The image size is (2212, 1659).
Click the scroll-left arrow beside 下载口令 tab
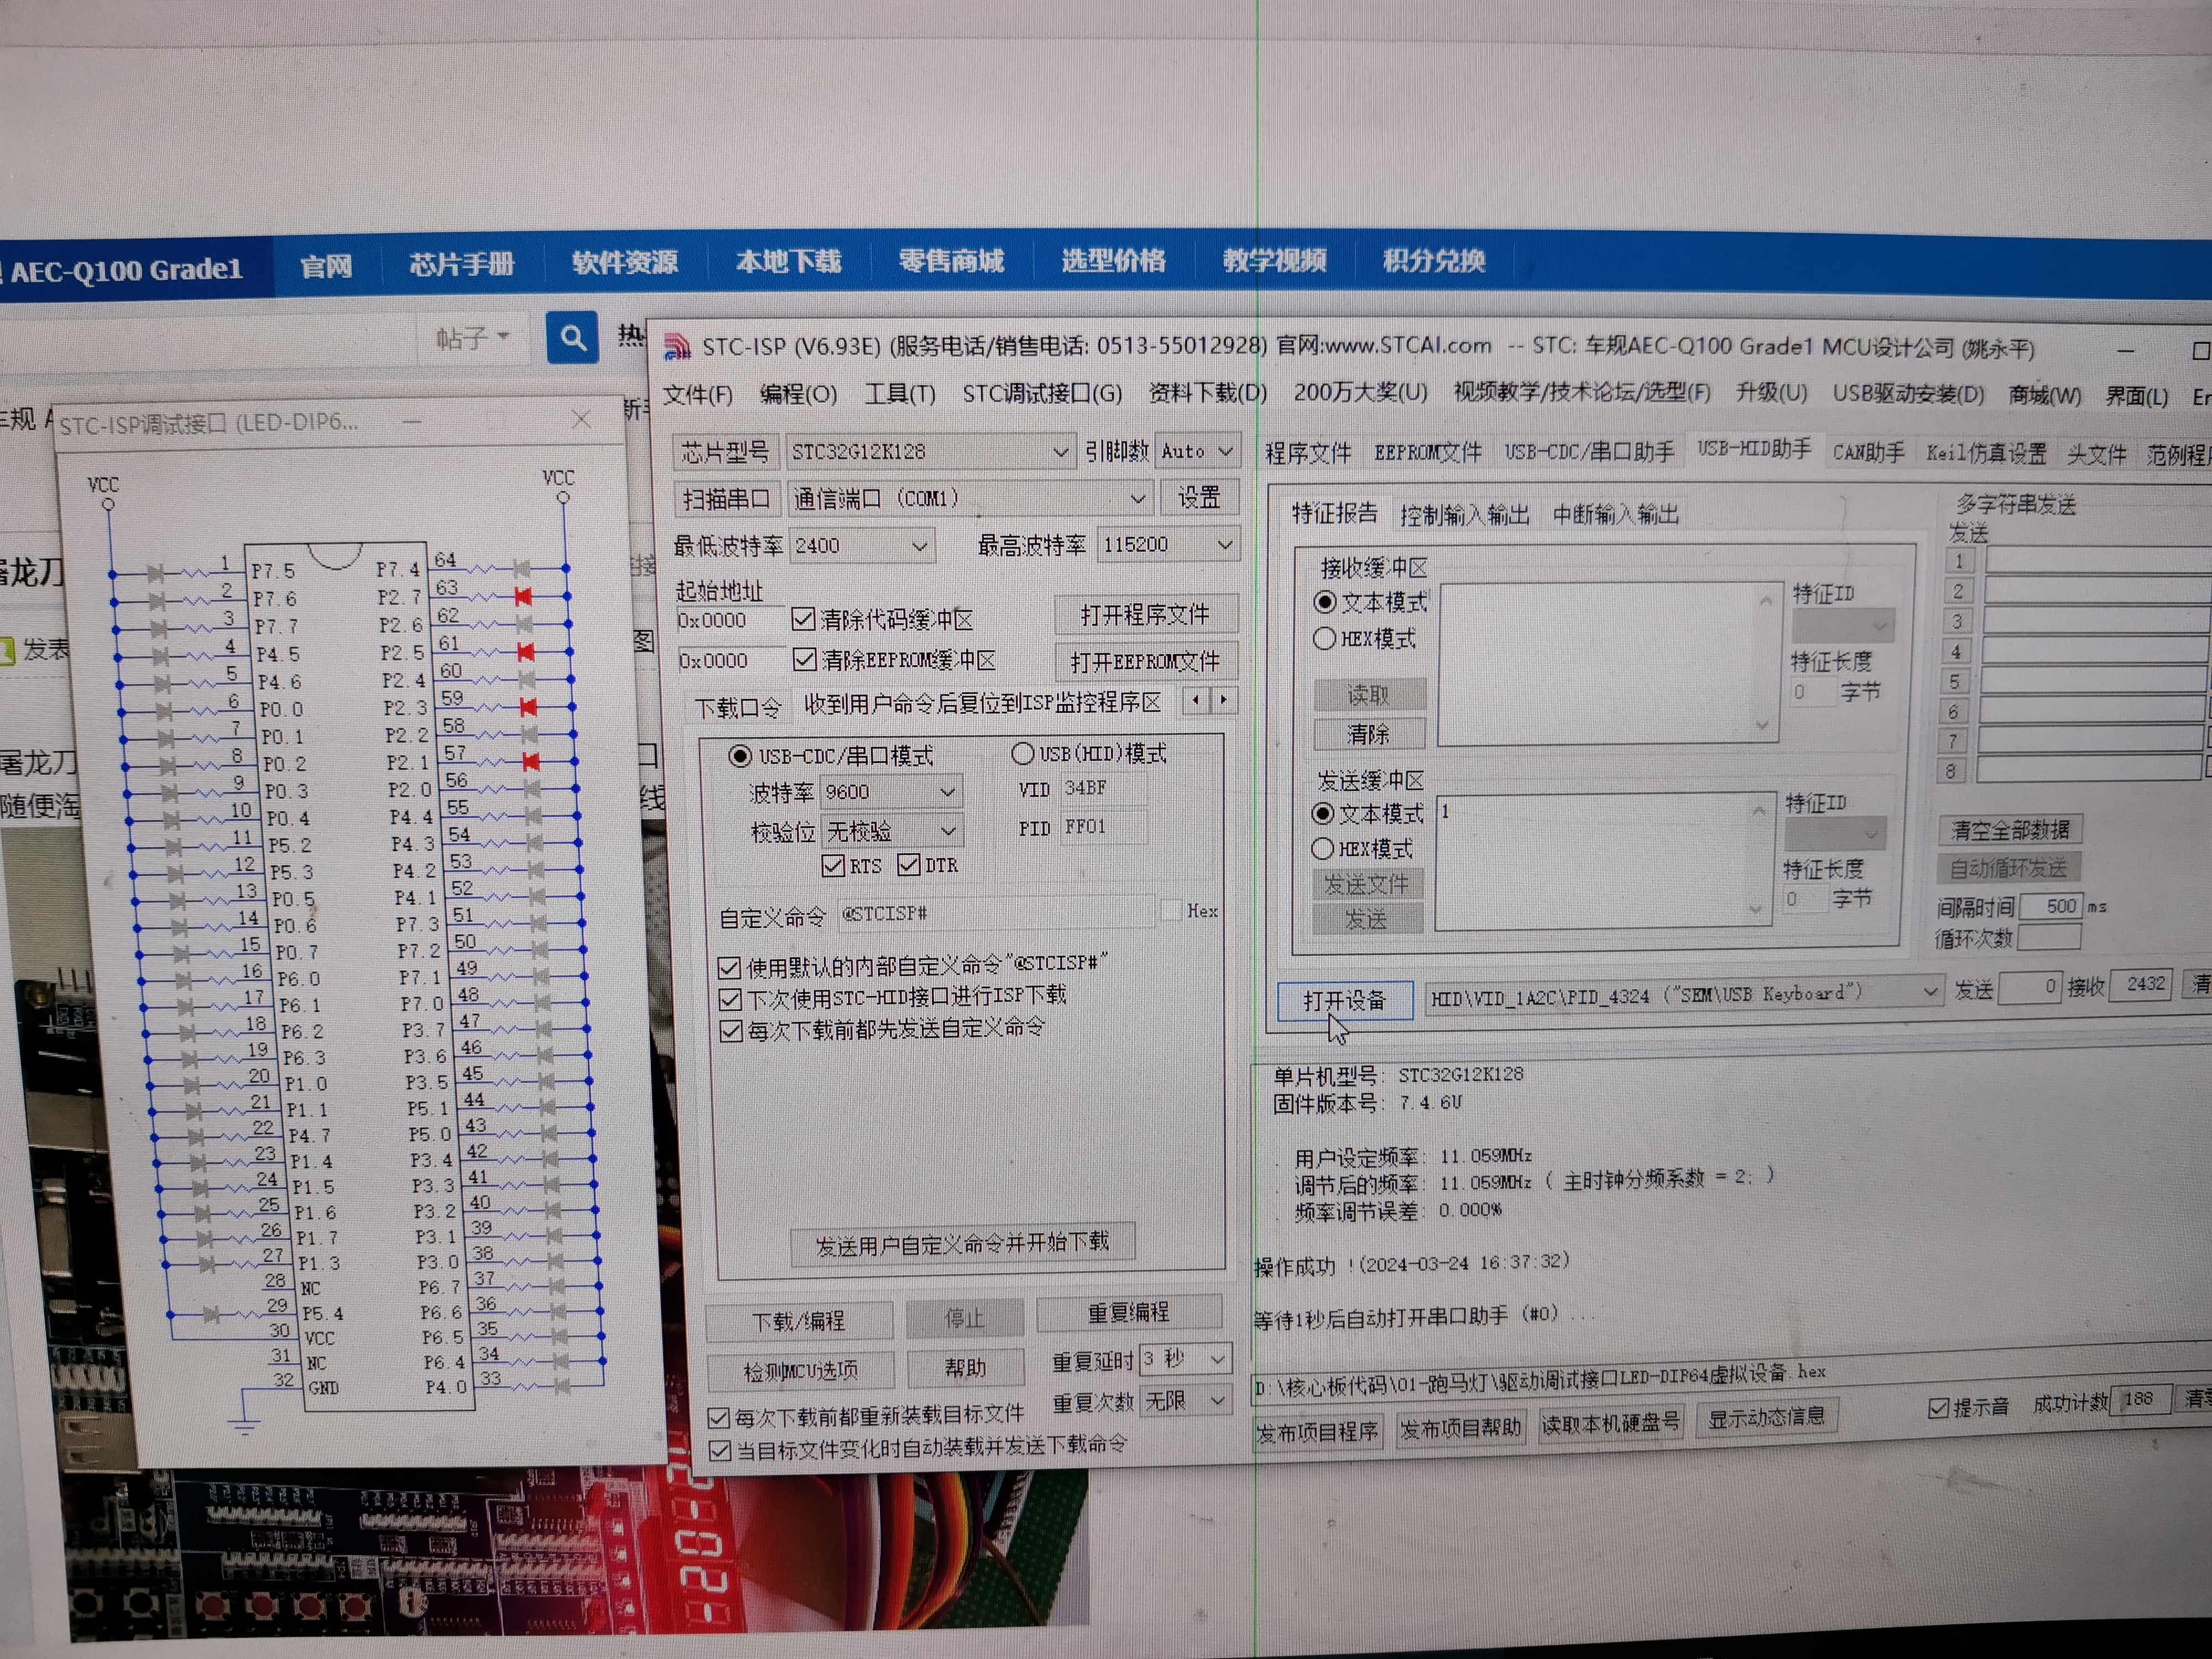[x=1196, y=700]
